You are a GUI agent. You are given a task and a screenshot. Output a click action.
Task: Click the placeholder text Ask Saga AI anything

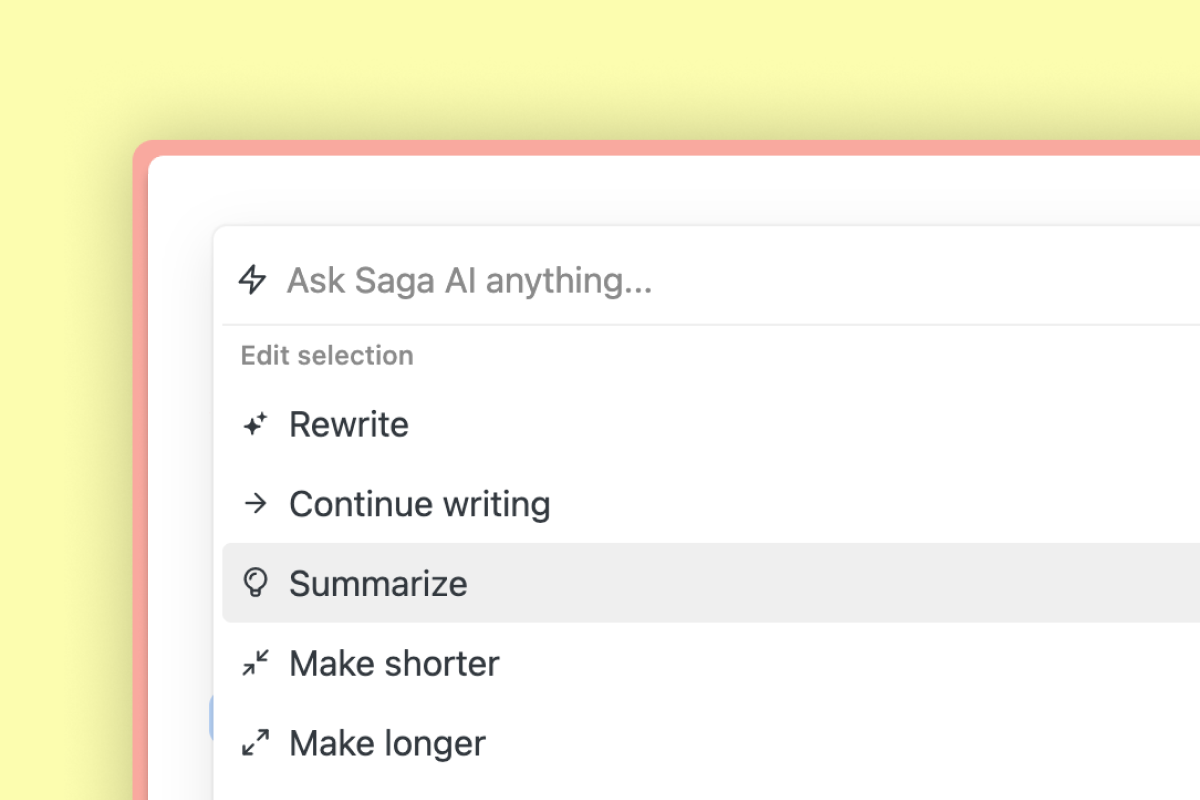(470, 281)
